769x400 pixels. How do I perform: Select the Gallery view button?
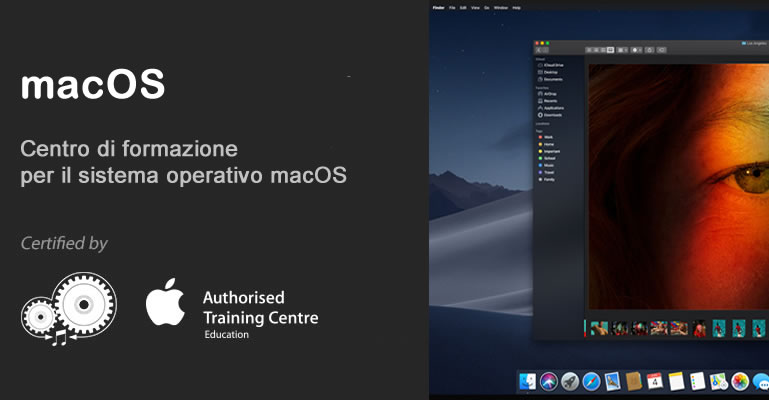click(x=610, y=50)
